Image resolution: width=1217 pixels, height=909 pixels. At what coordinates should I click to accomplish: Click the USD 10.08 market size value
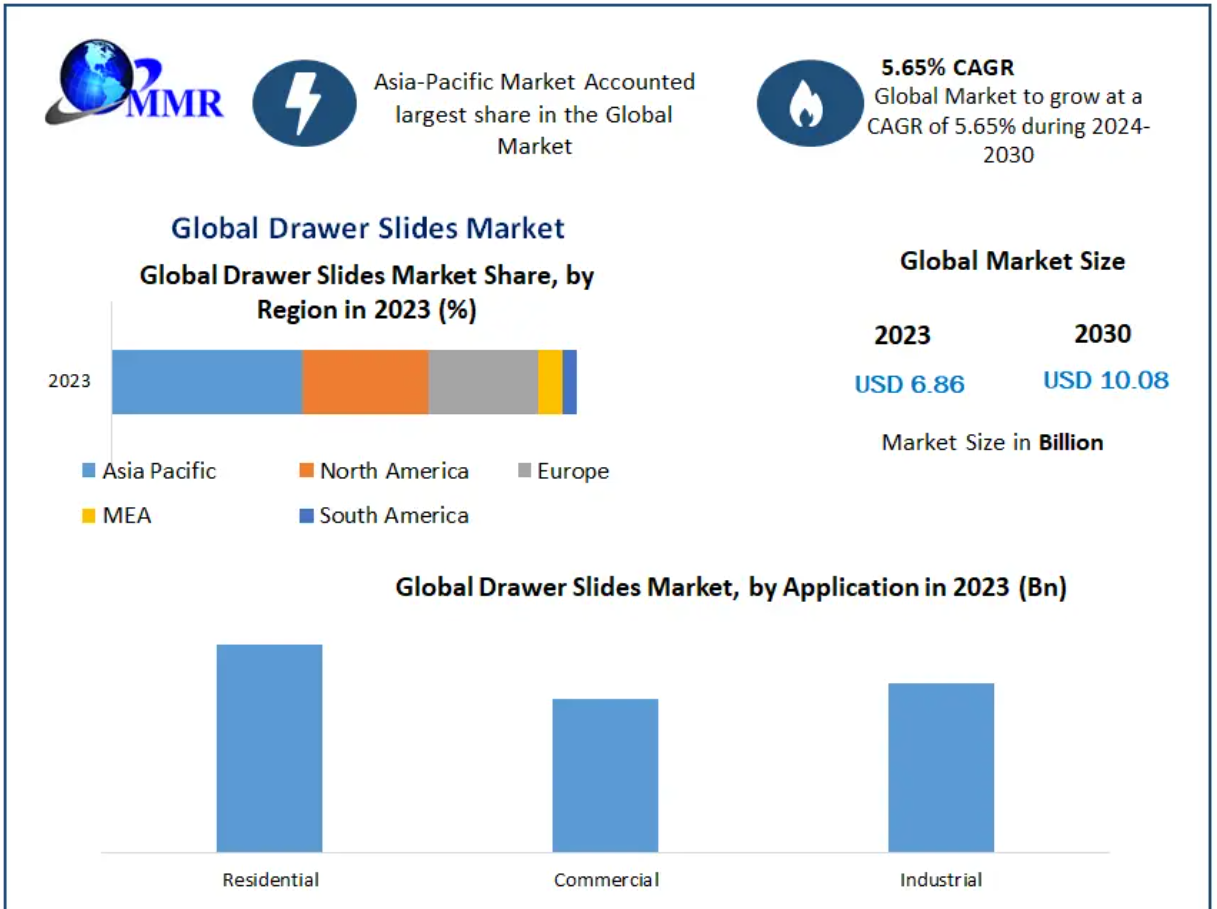1105,381
